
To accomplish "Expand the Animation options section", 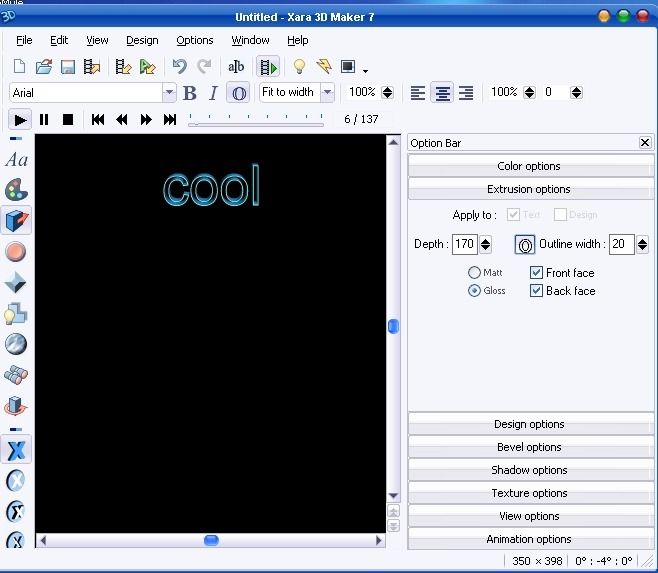I will (531, 539).
